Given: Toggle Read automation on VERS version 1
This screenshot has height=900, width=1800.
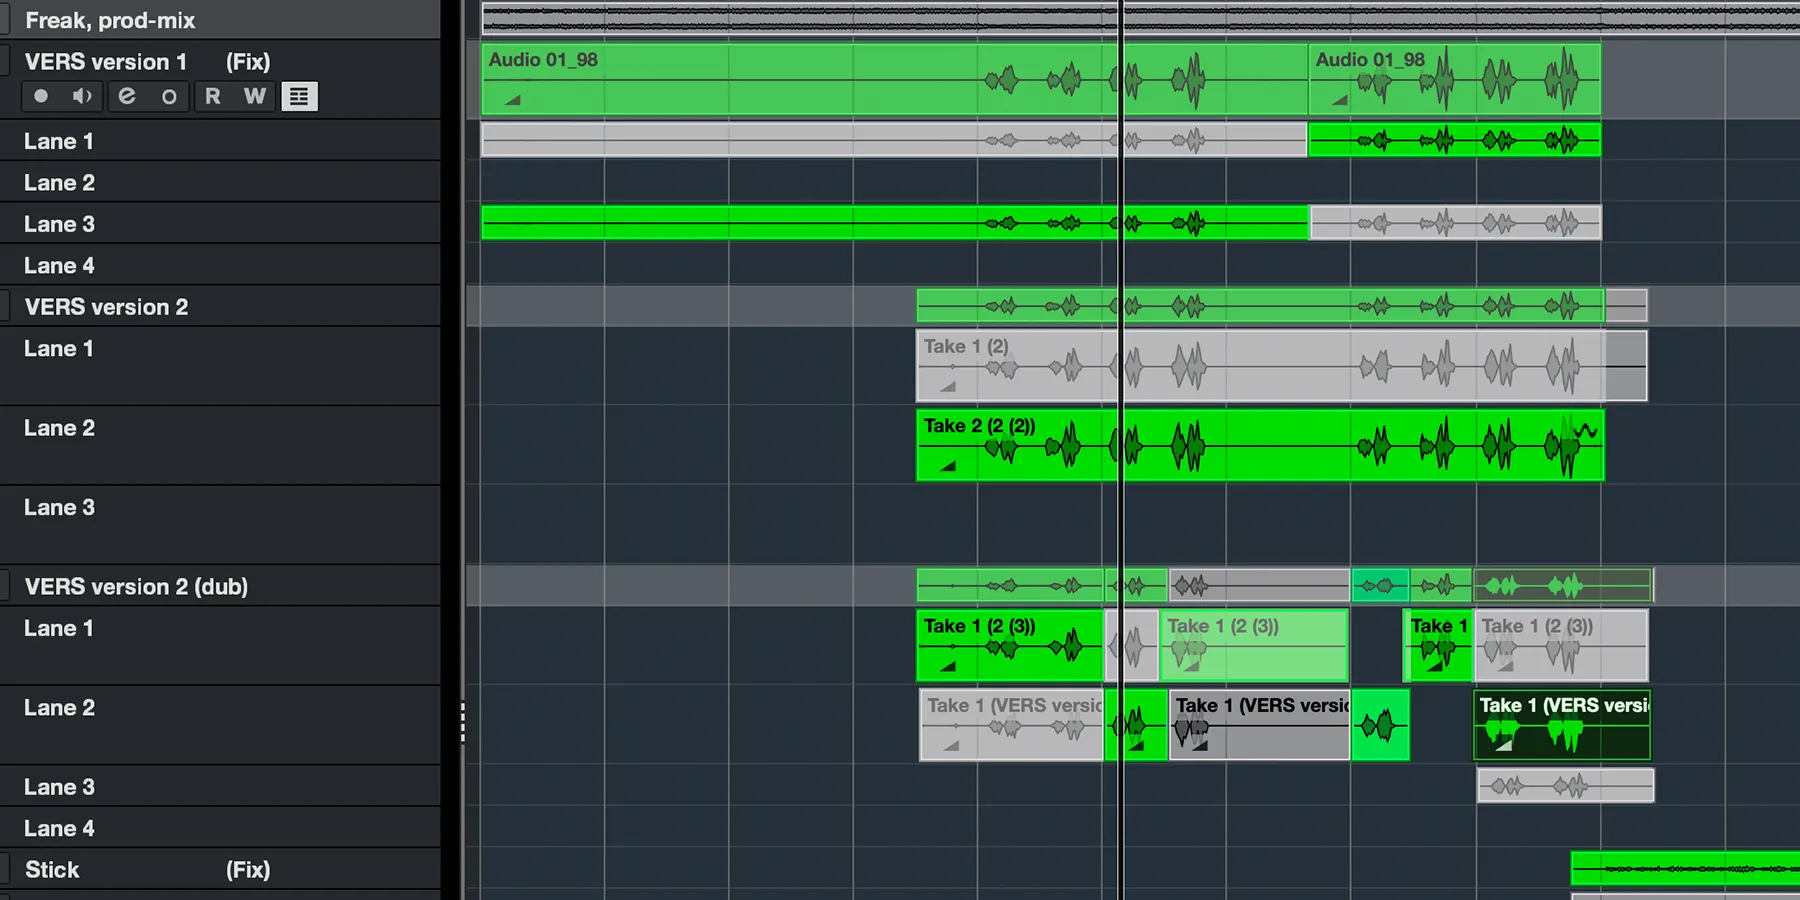Looking at the screenshot, I should [212, 97].
